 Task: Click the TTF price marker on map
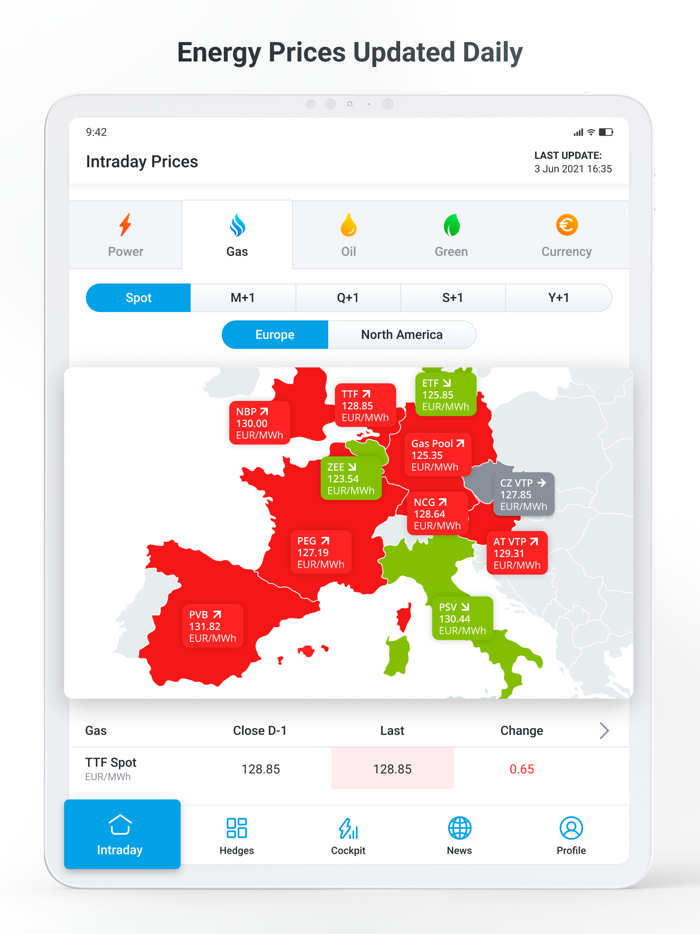[364, 404]
